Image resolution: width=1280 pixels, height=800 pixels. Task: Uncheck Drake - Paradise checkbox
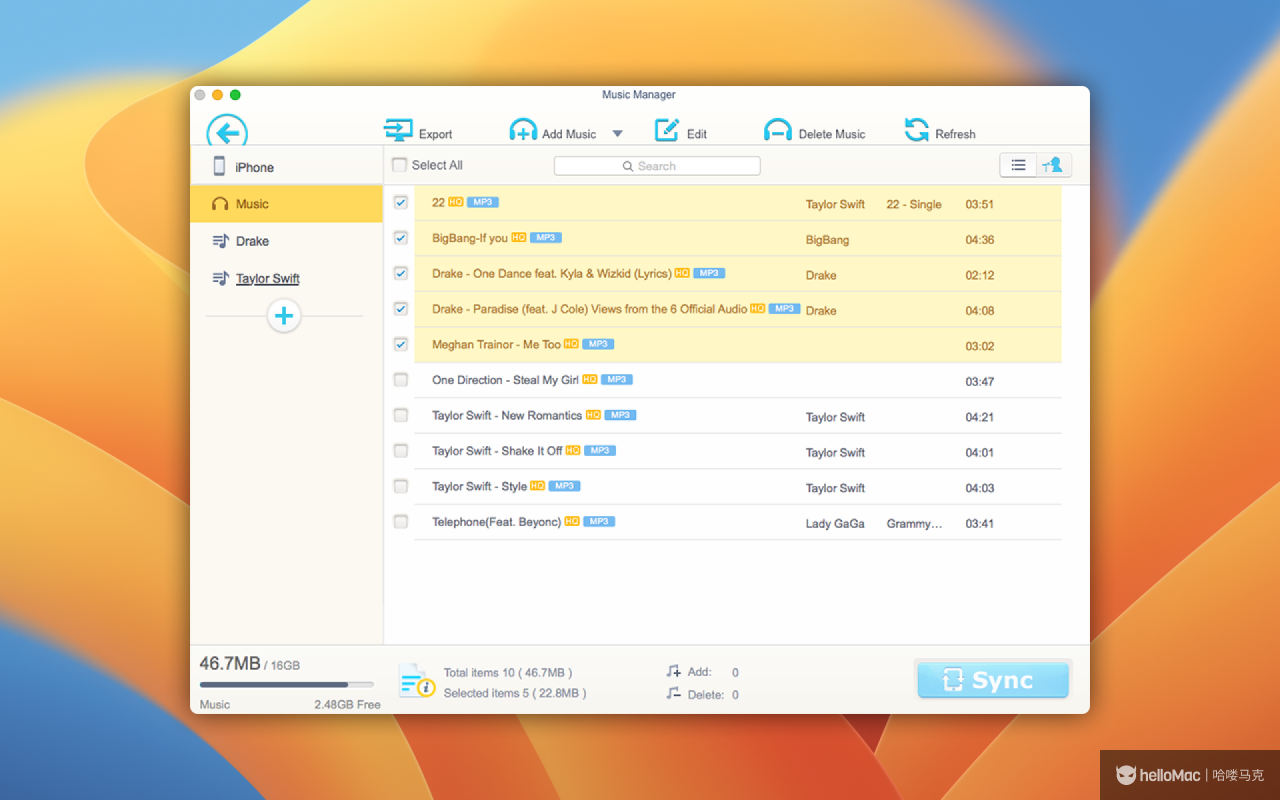coord(401,309)
